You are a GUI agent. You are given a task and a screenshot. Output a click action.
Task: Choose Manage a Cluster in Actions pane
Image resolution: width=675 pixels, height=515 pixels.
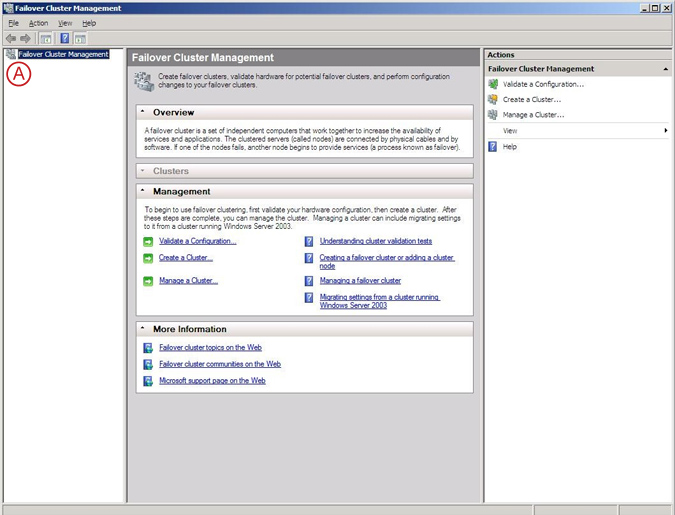[x=533, y=115]
